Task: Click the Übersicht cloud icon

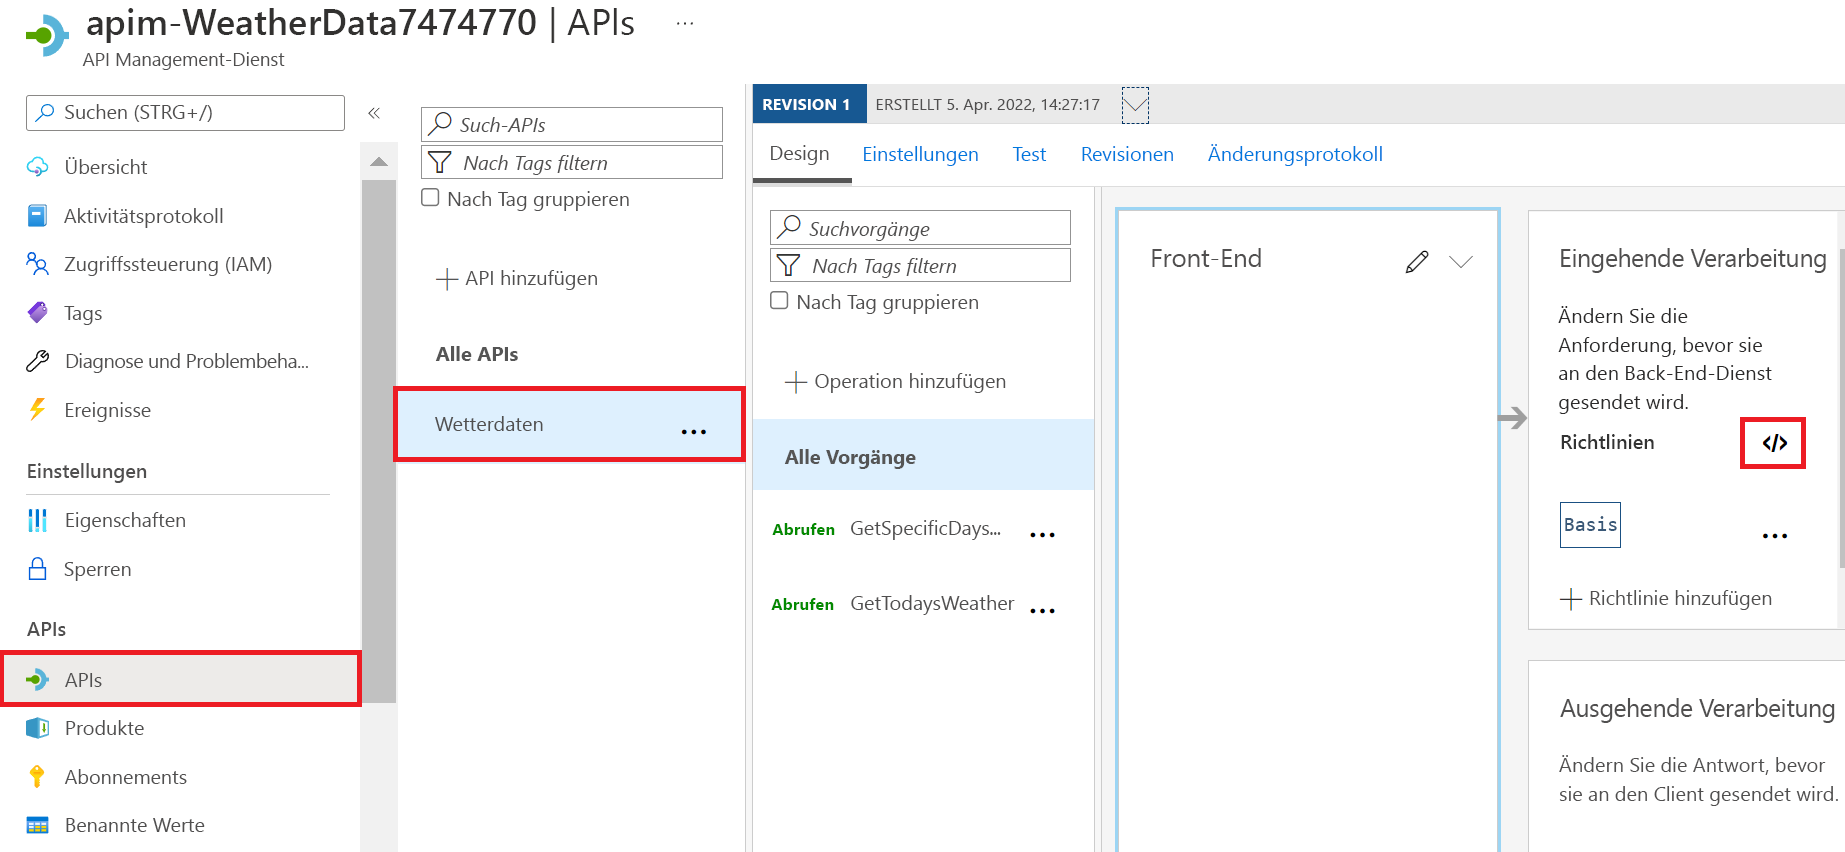Action: 37,167
